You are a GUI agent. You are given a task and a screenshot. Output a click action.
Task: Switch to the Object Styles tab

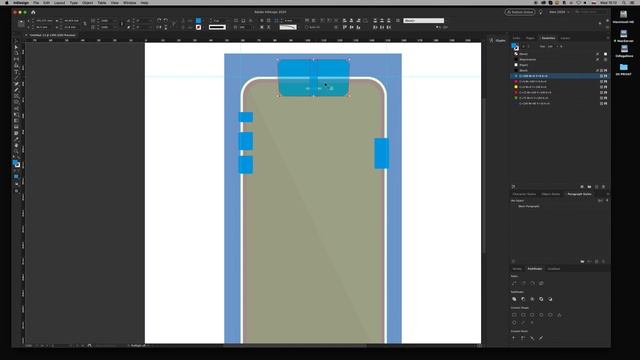pyautogui.click(x=551, y=194)
